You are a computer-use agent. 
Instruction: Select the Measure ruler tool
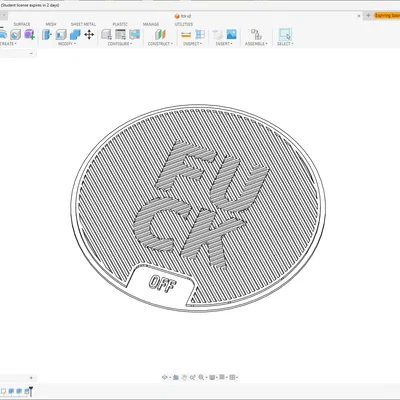pyautogui.click(x=186, y=35)
